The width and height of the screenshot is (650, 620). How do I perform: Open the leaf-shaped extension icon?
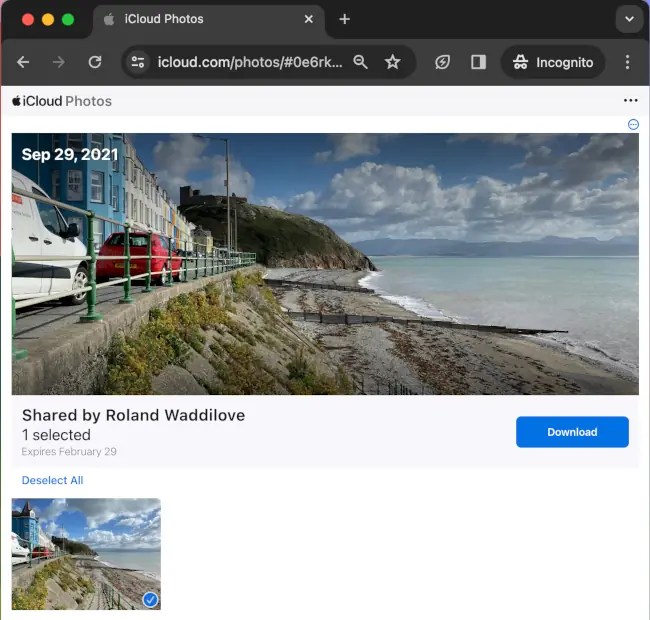point(442,62)
